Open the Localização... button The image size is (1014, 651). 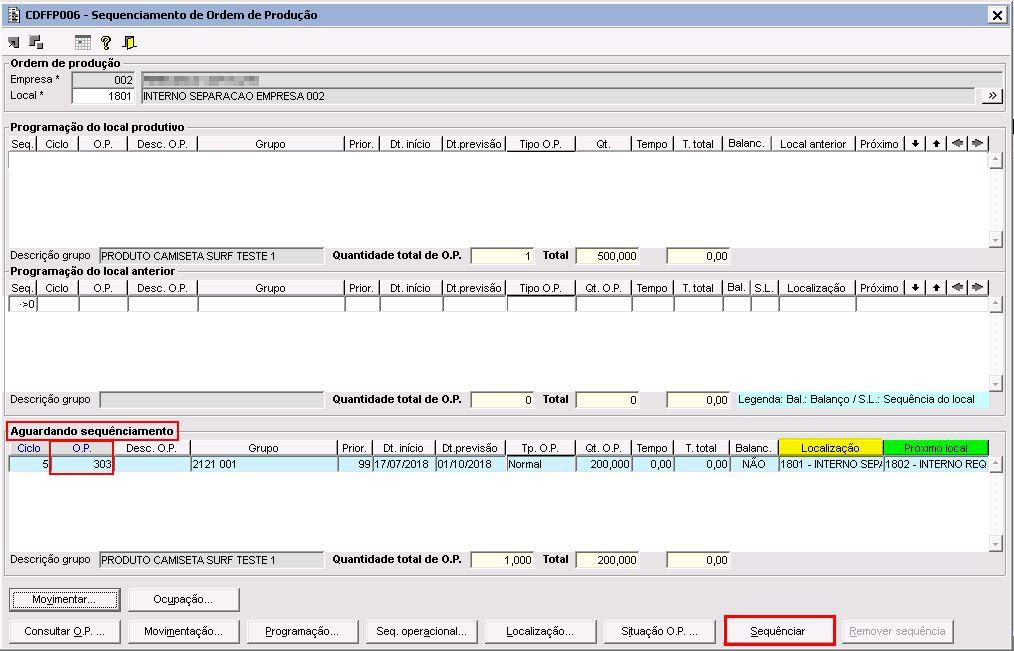click(x=541, y=631)
